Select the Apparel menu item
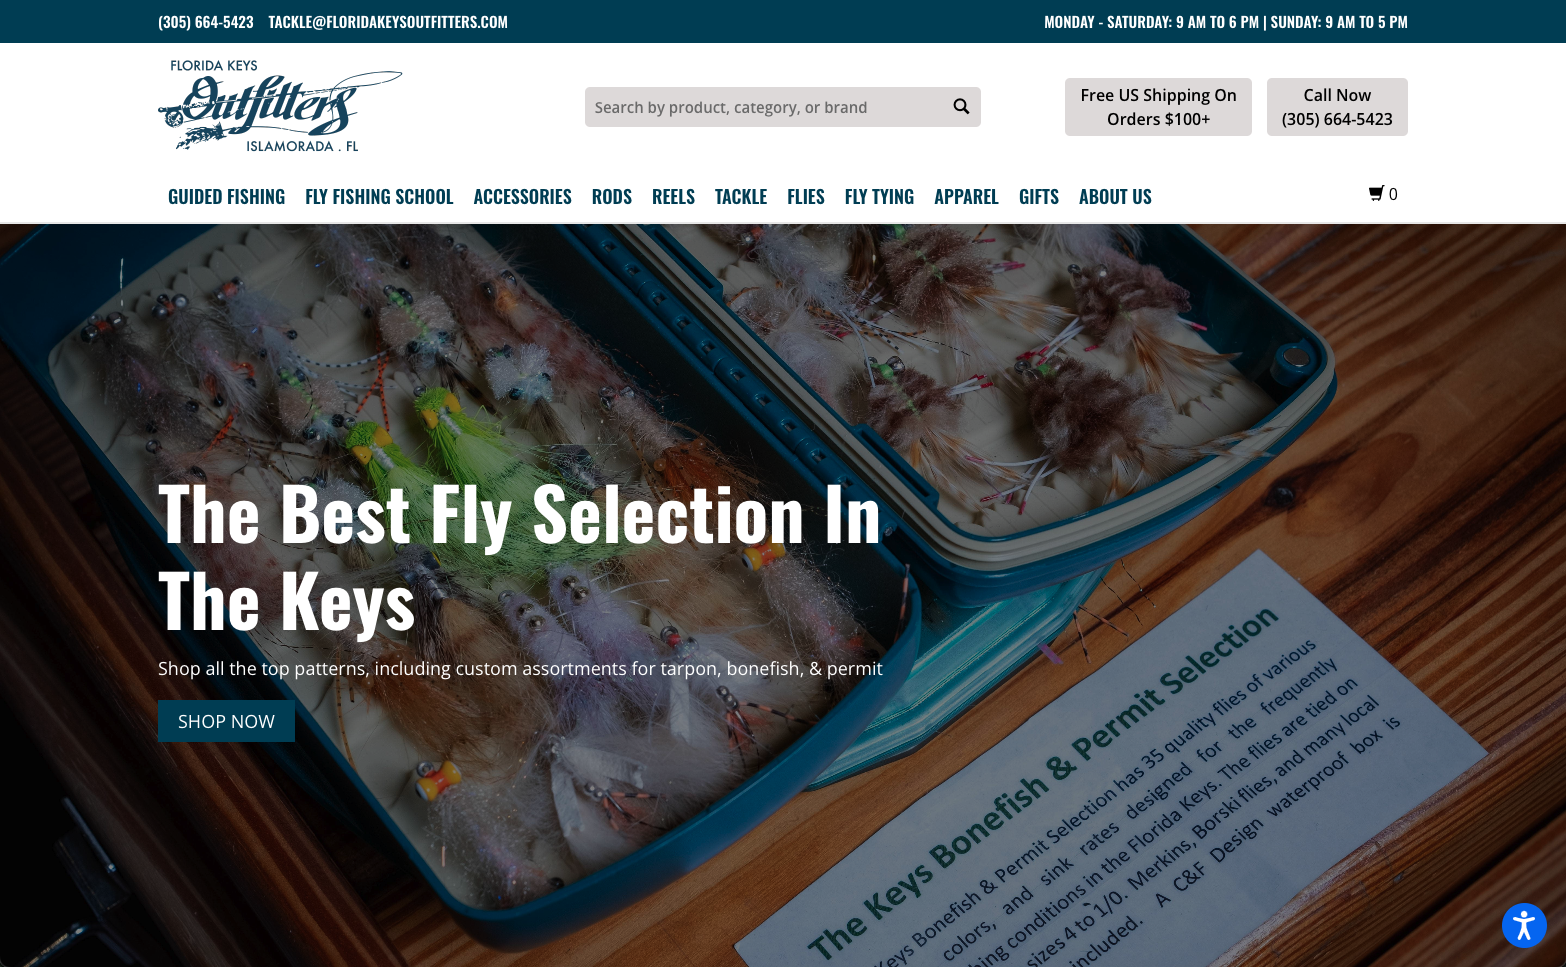This screenshot has height=967, width=1566. click(966, 197)
